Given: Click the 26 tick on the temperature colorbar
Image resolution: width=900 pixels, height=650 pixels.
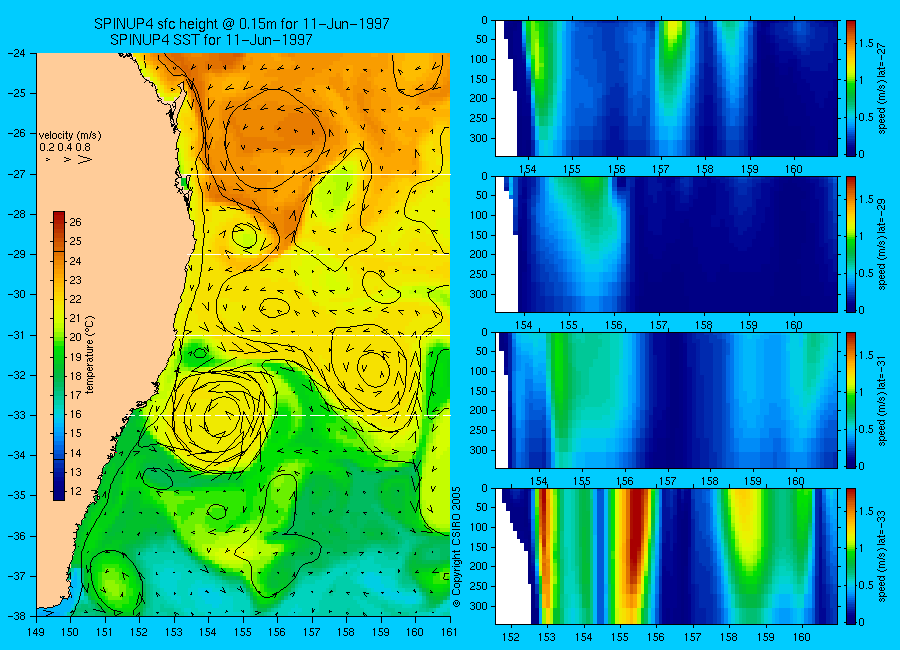Looking at the screenshot, I should pos(75,222).
